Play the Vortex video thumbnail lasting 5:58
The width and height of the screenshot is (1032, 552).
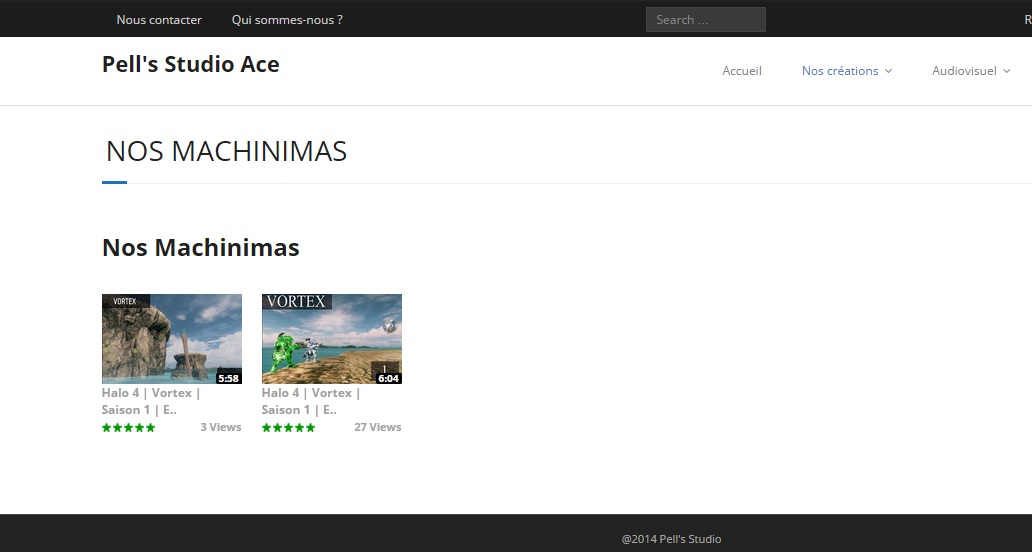(x=172, y=339)
